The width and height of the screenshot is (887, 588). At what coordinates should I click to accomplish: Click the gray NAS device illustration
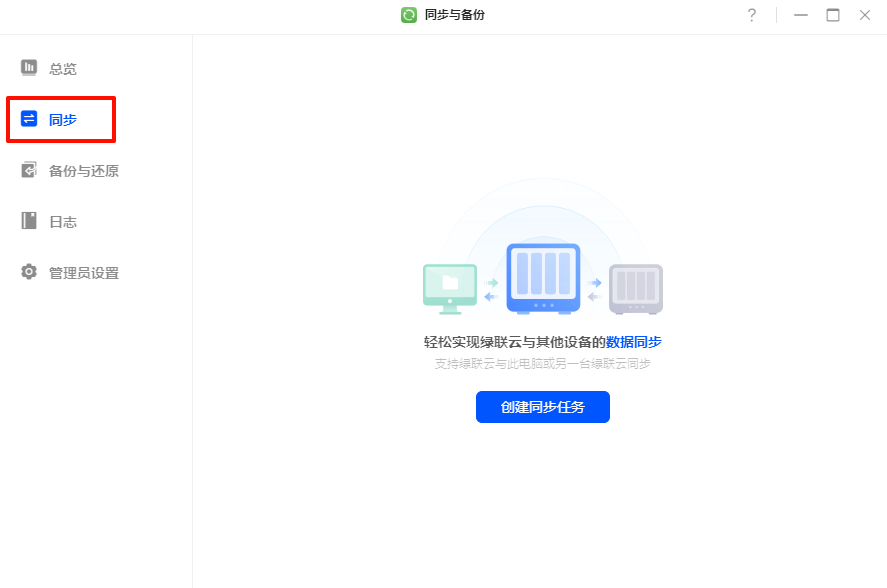636,289
